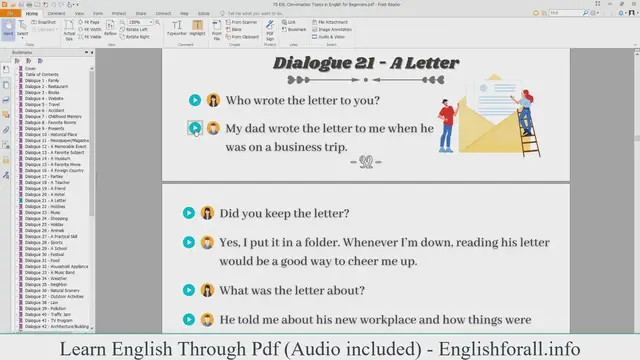Click the zoom in magnifier icon

158,22
